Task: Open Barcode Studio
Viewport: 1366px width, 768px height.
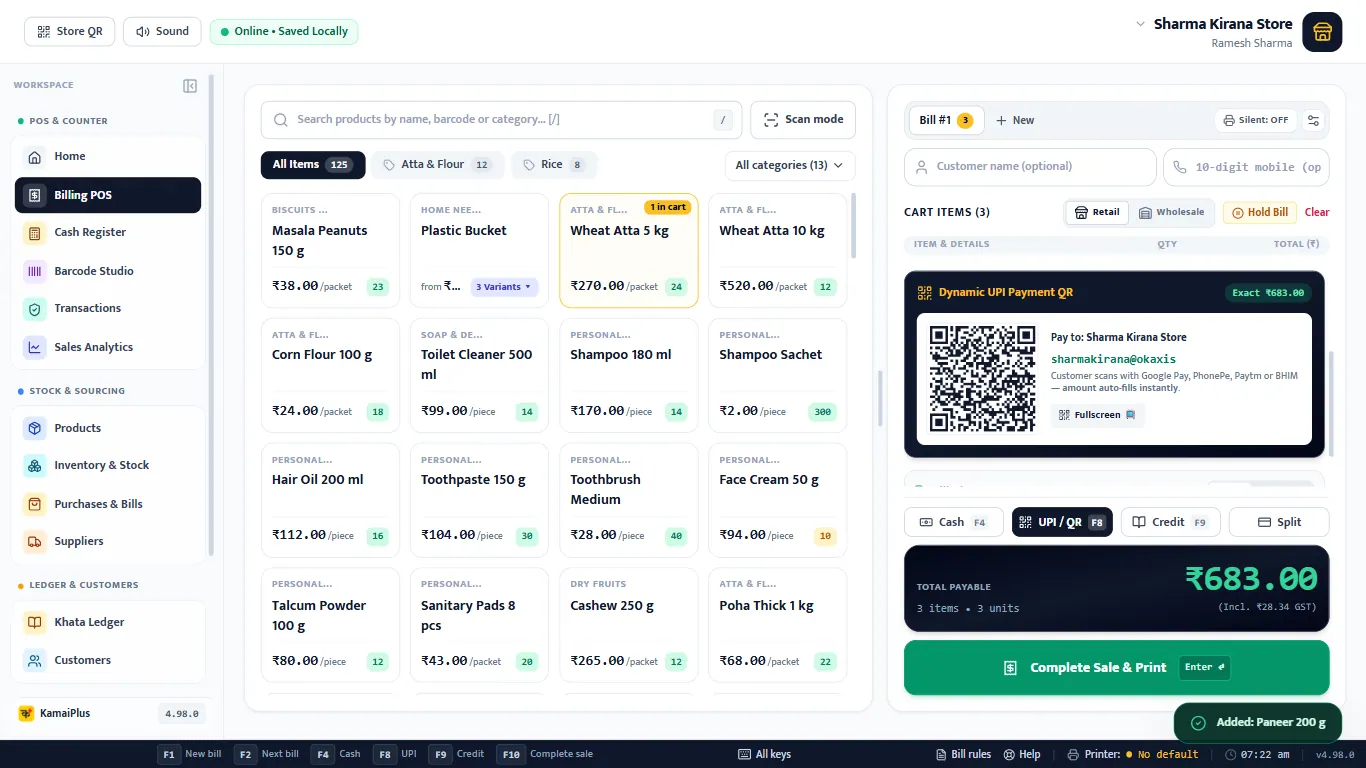Action: point(108,271)
